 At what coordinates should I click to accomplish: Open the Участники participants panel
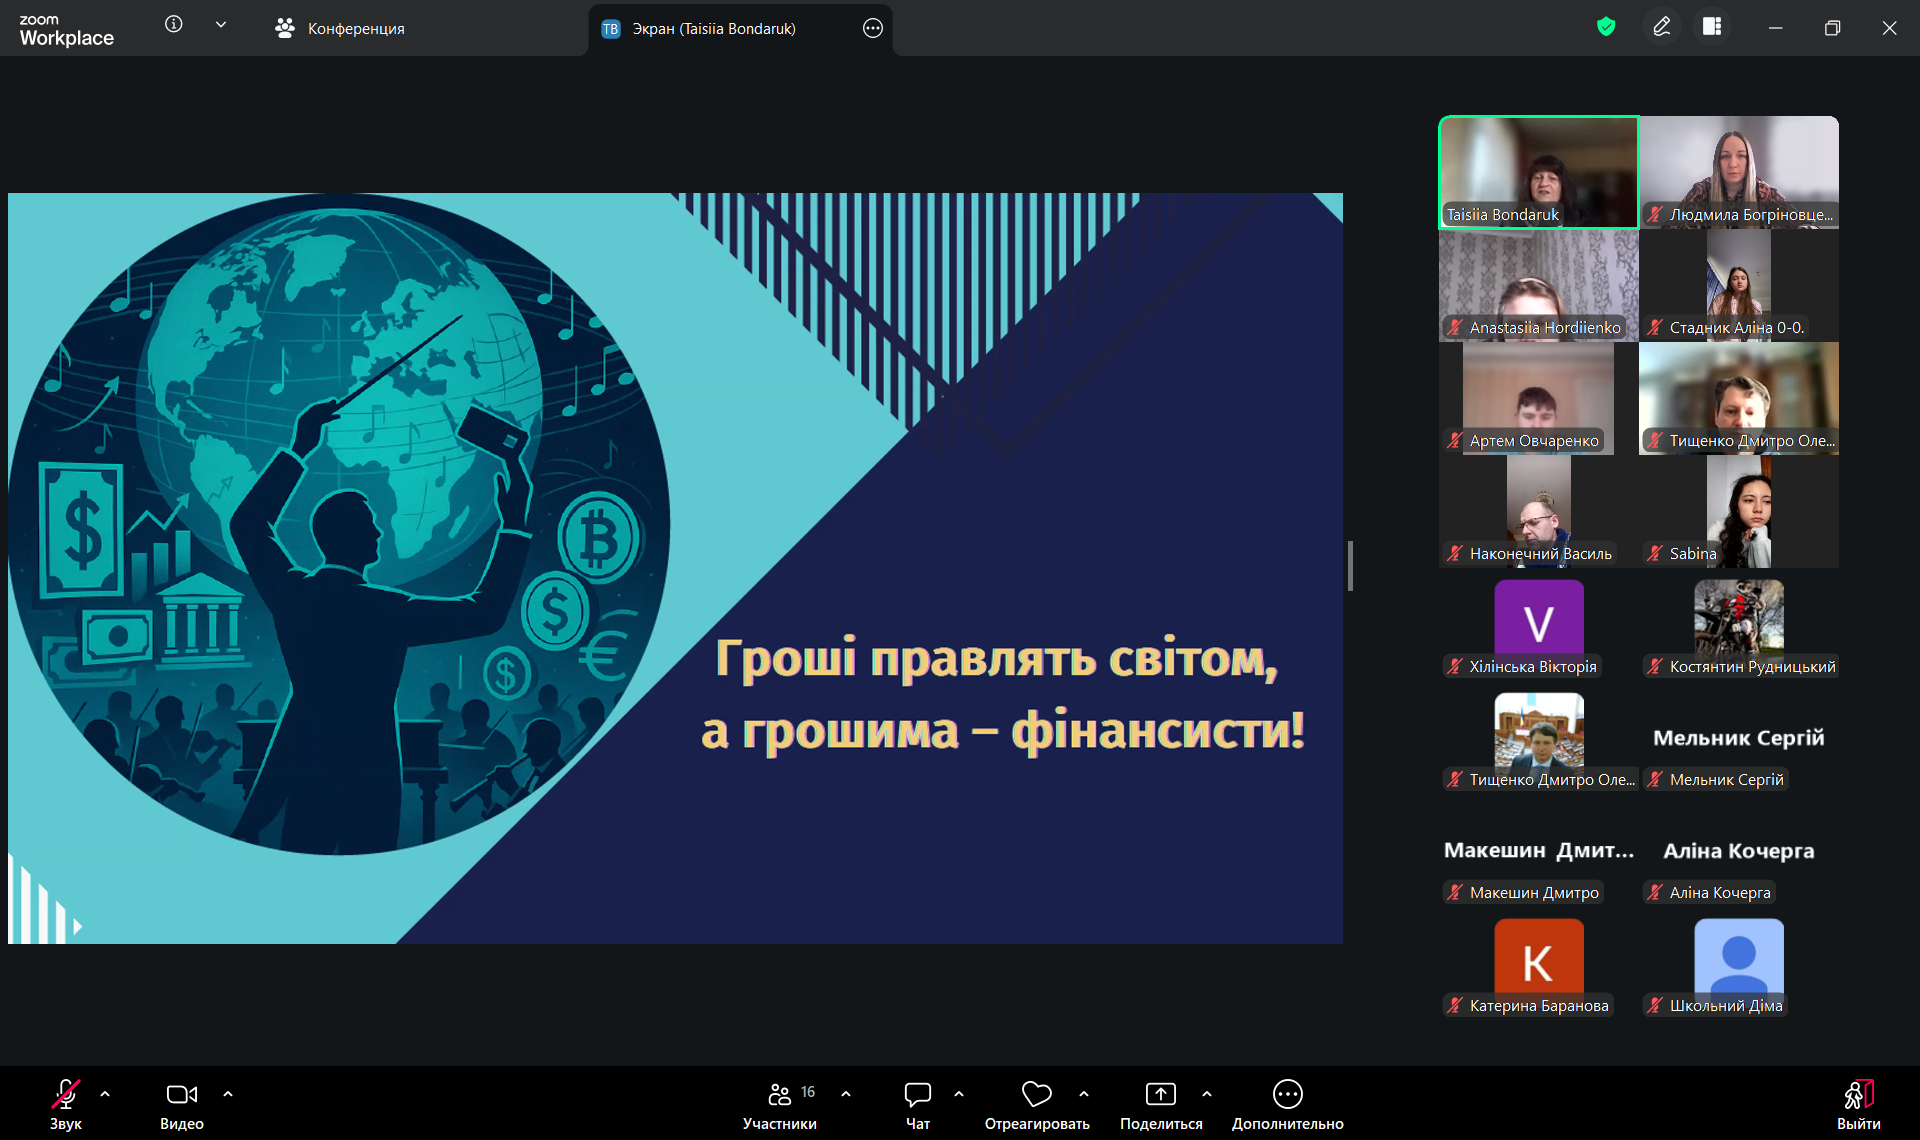(780, 1104)
